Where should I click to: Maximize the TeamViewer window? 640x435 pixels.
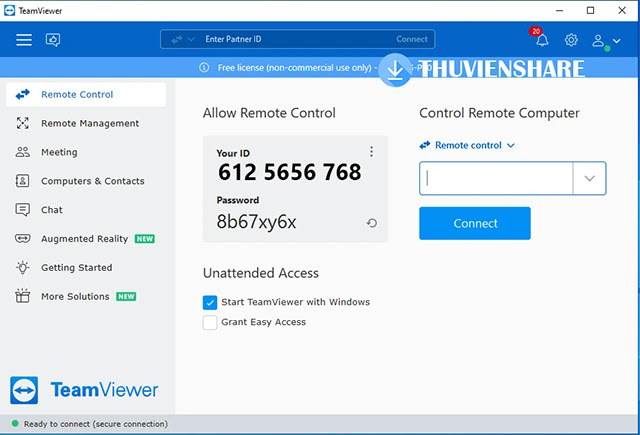click(x=590, y=11)
